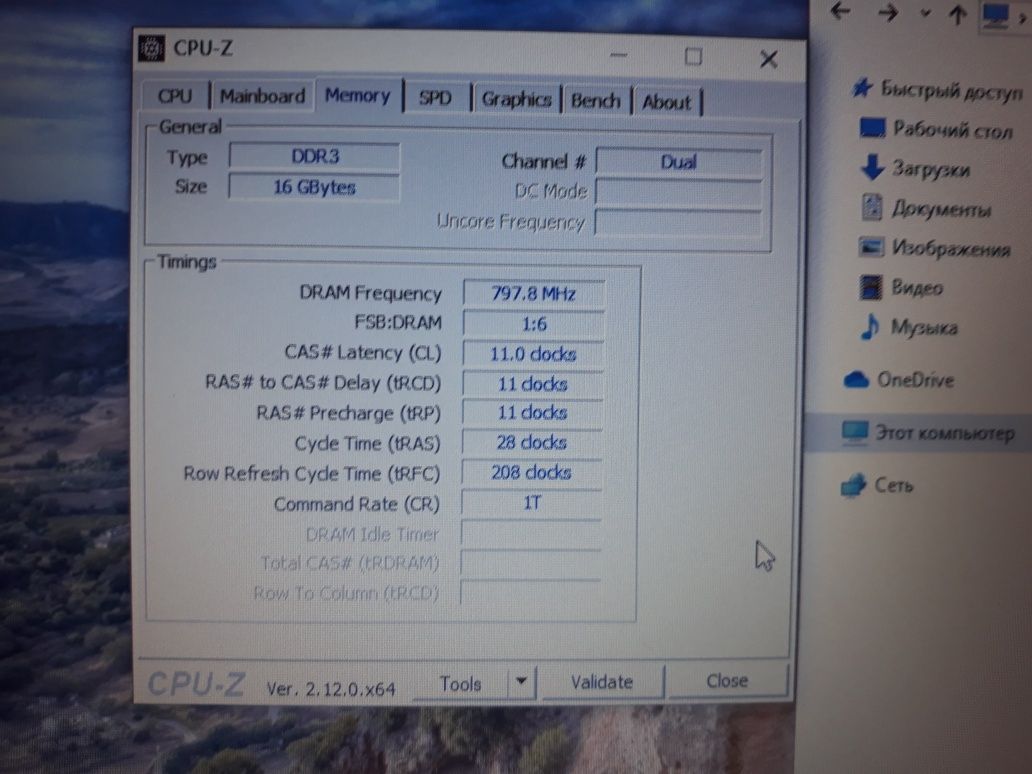1032x774 pixels.
Task: Click the Dual channel value
Action: [x=679, y=162]
